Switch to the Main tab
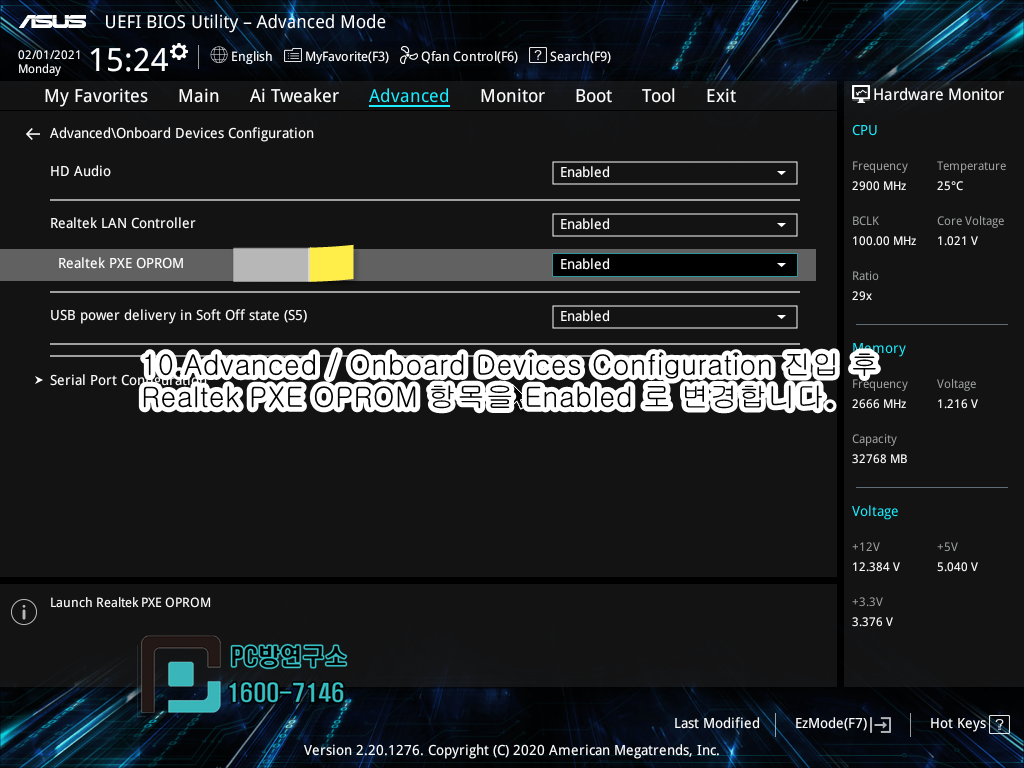 tap(199, 96)
